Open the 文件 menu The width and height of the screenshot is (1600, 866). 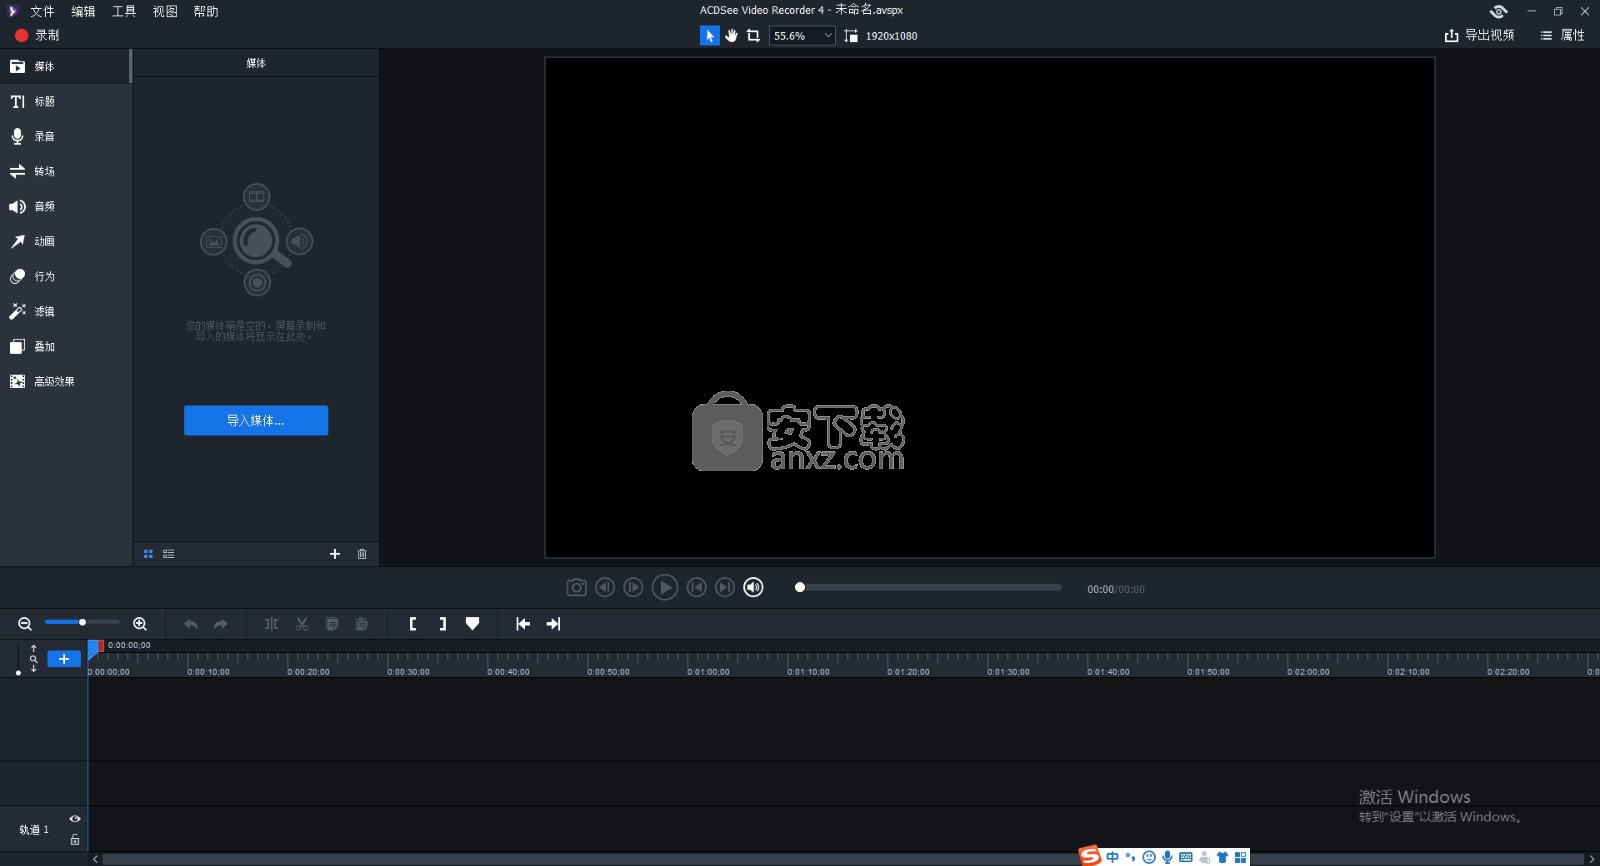(42, 11)
